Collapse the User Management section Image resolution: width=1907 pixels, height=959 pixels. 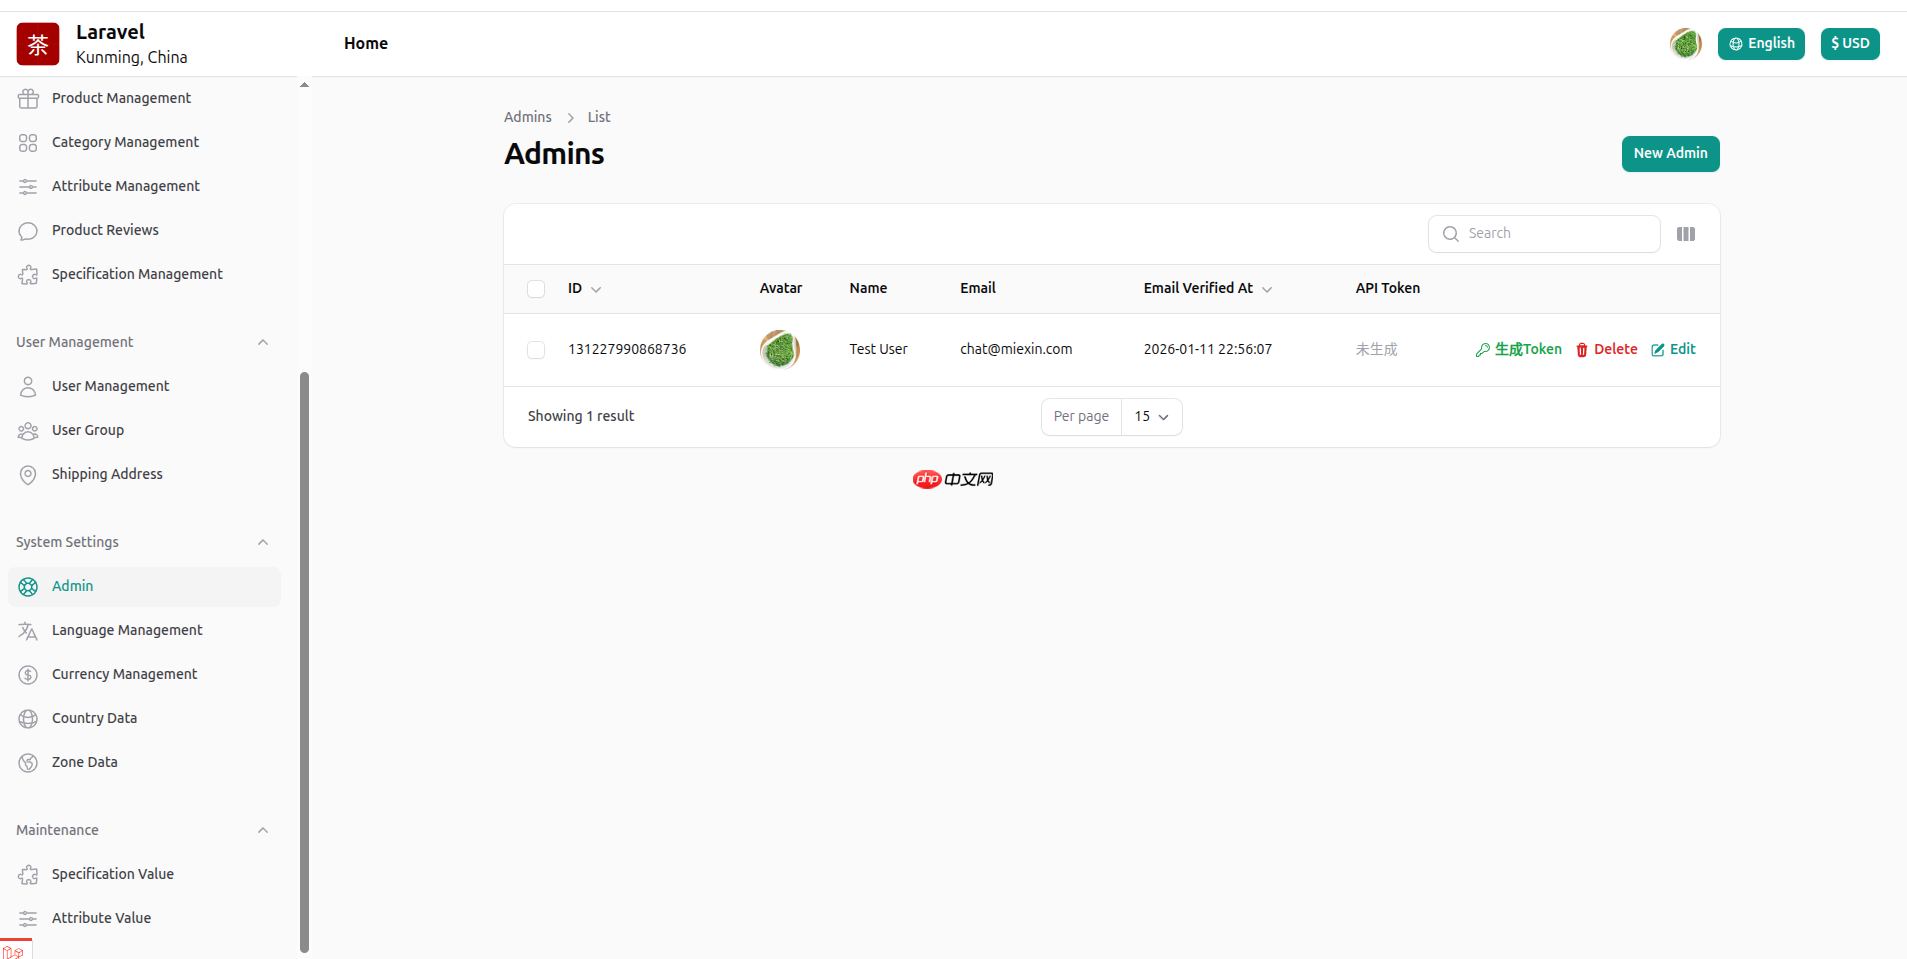(x=263, y=342)
